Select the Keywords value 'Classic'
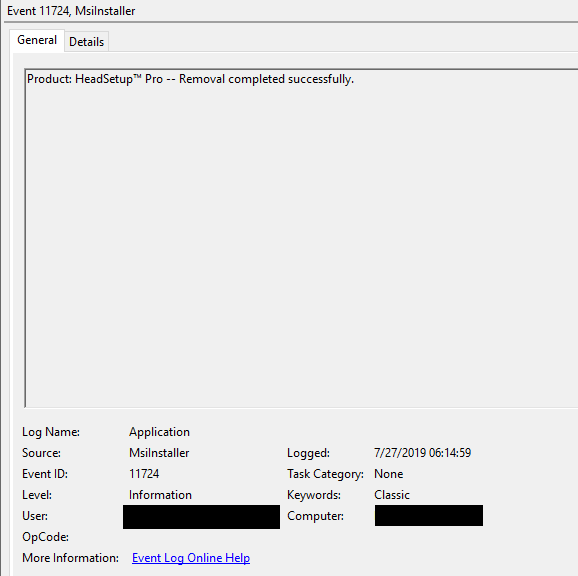578x576 pixels. [x=392, y=495]
